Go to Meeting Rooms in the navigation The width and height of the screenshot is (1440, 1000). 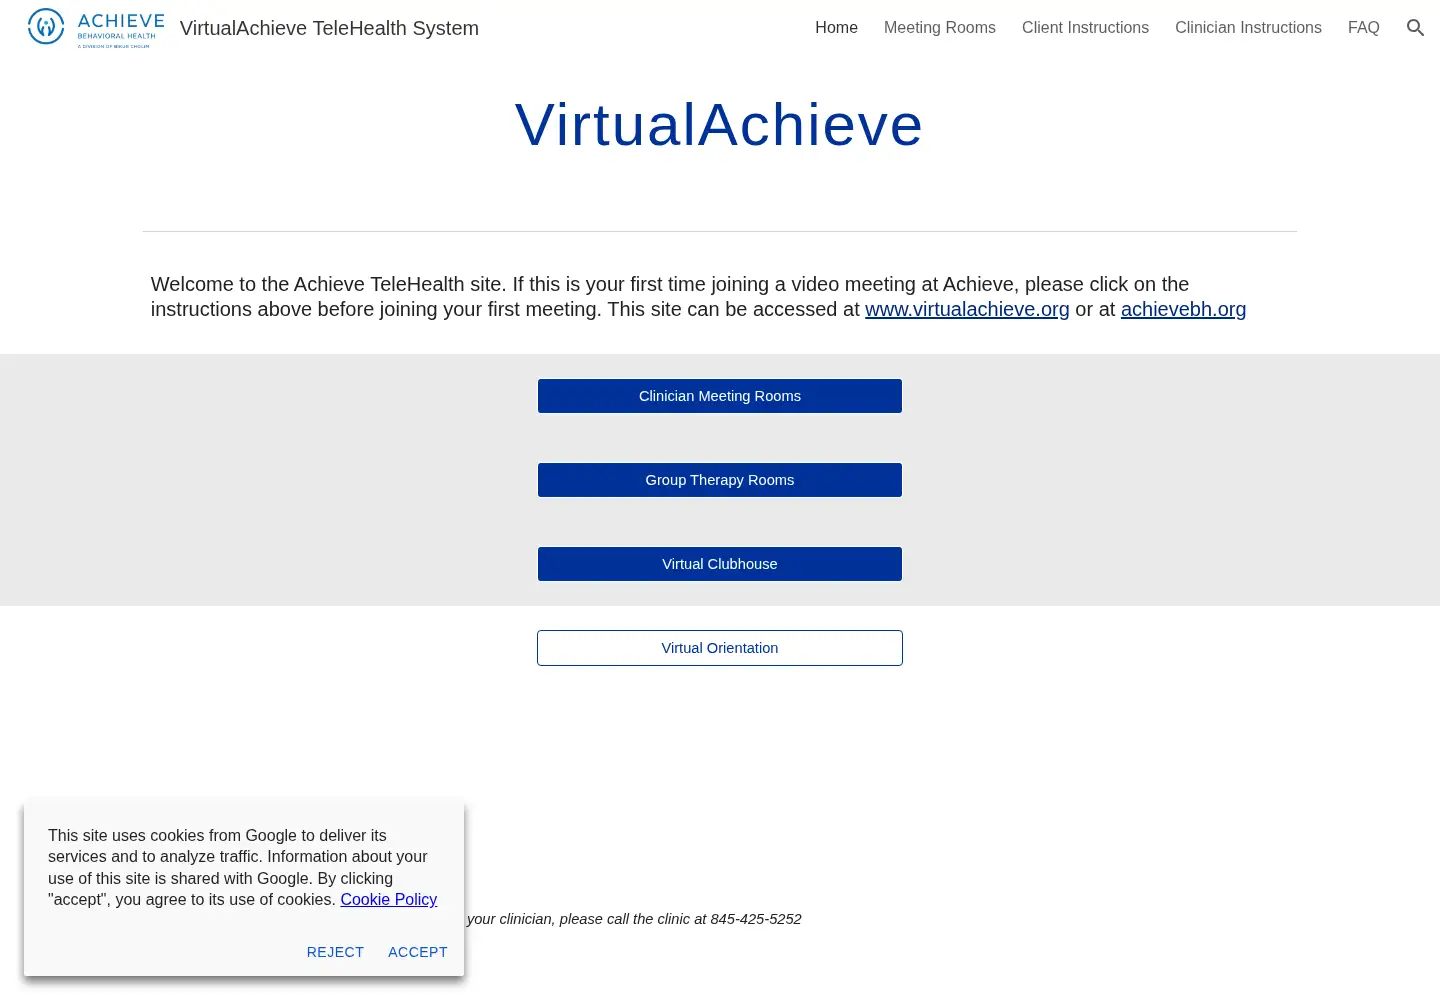(940, 28)
